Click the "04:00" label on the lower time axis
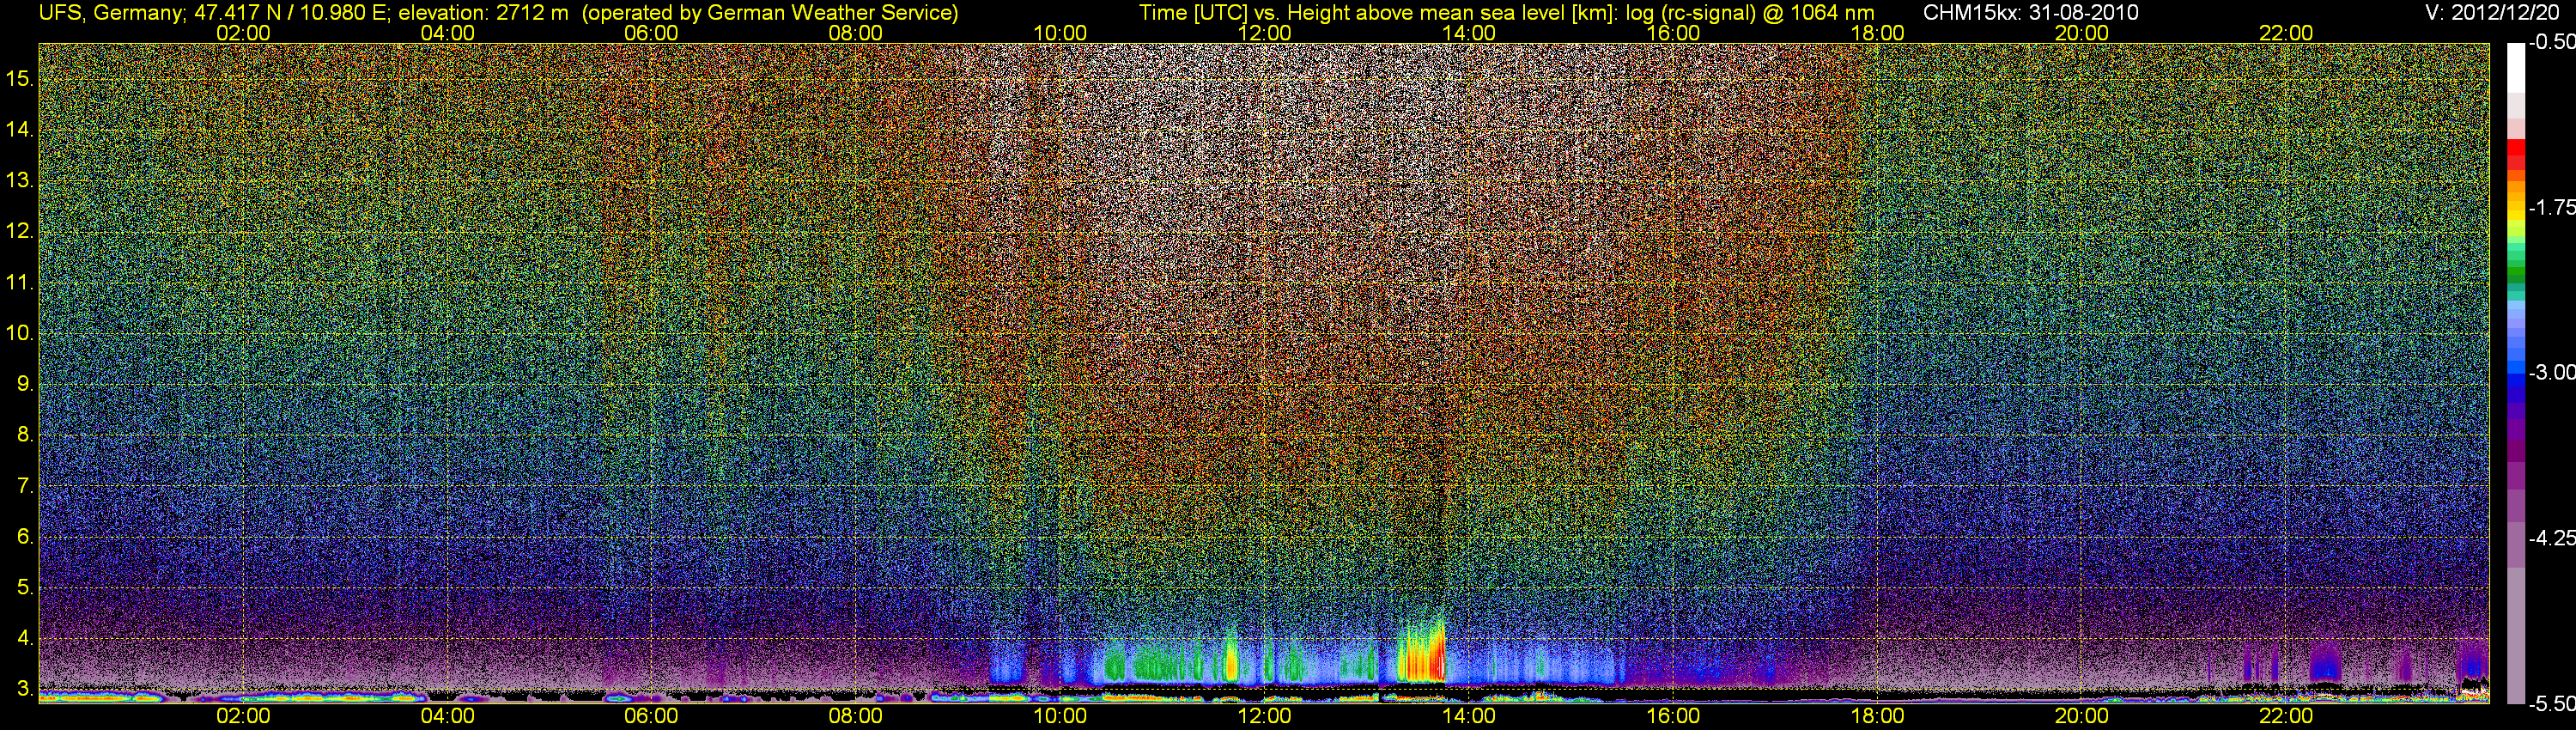The image size is (2576, 730). click(447, 716)
